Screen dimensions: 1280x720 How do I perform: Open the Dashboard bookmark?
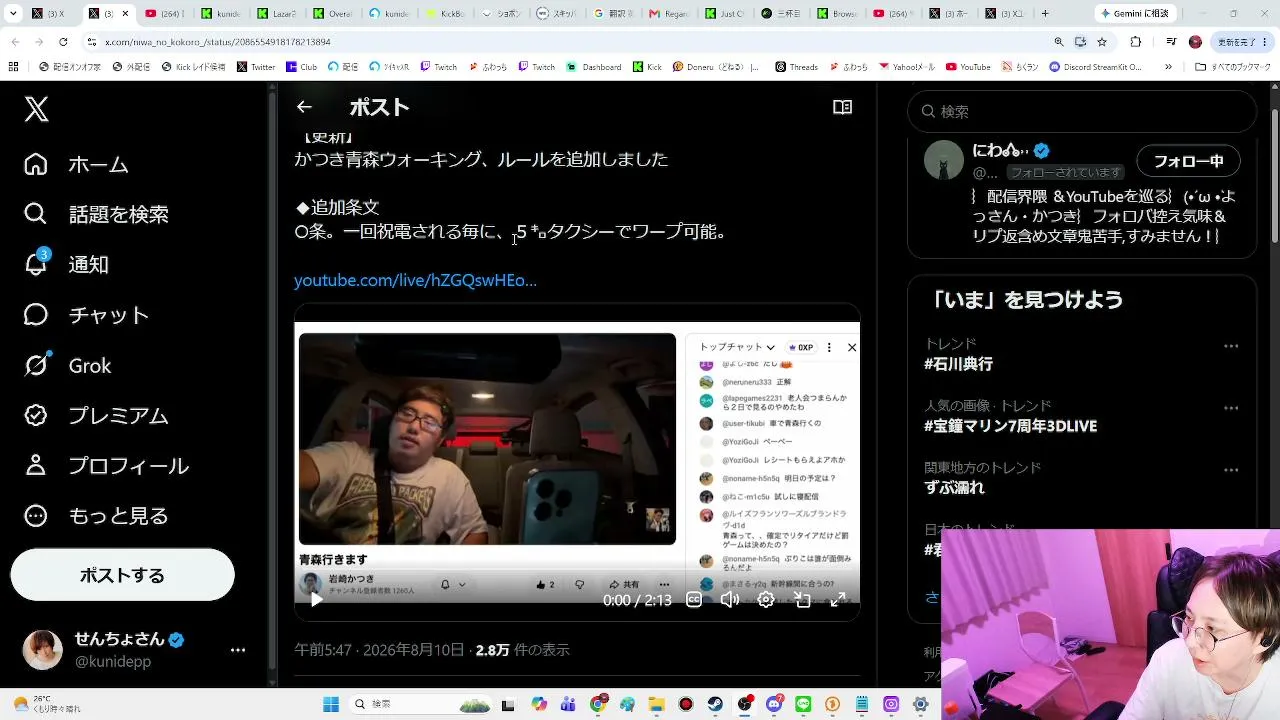(594, 67)
